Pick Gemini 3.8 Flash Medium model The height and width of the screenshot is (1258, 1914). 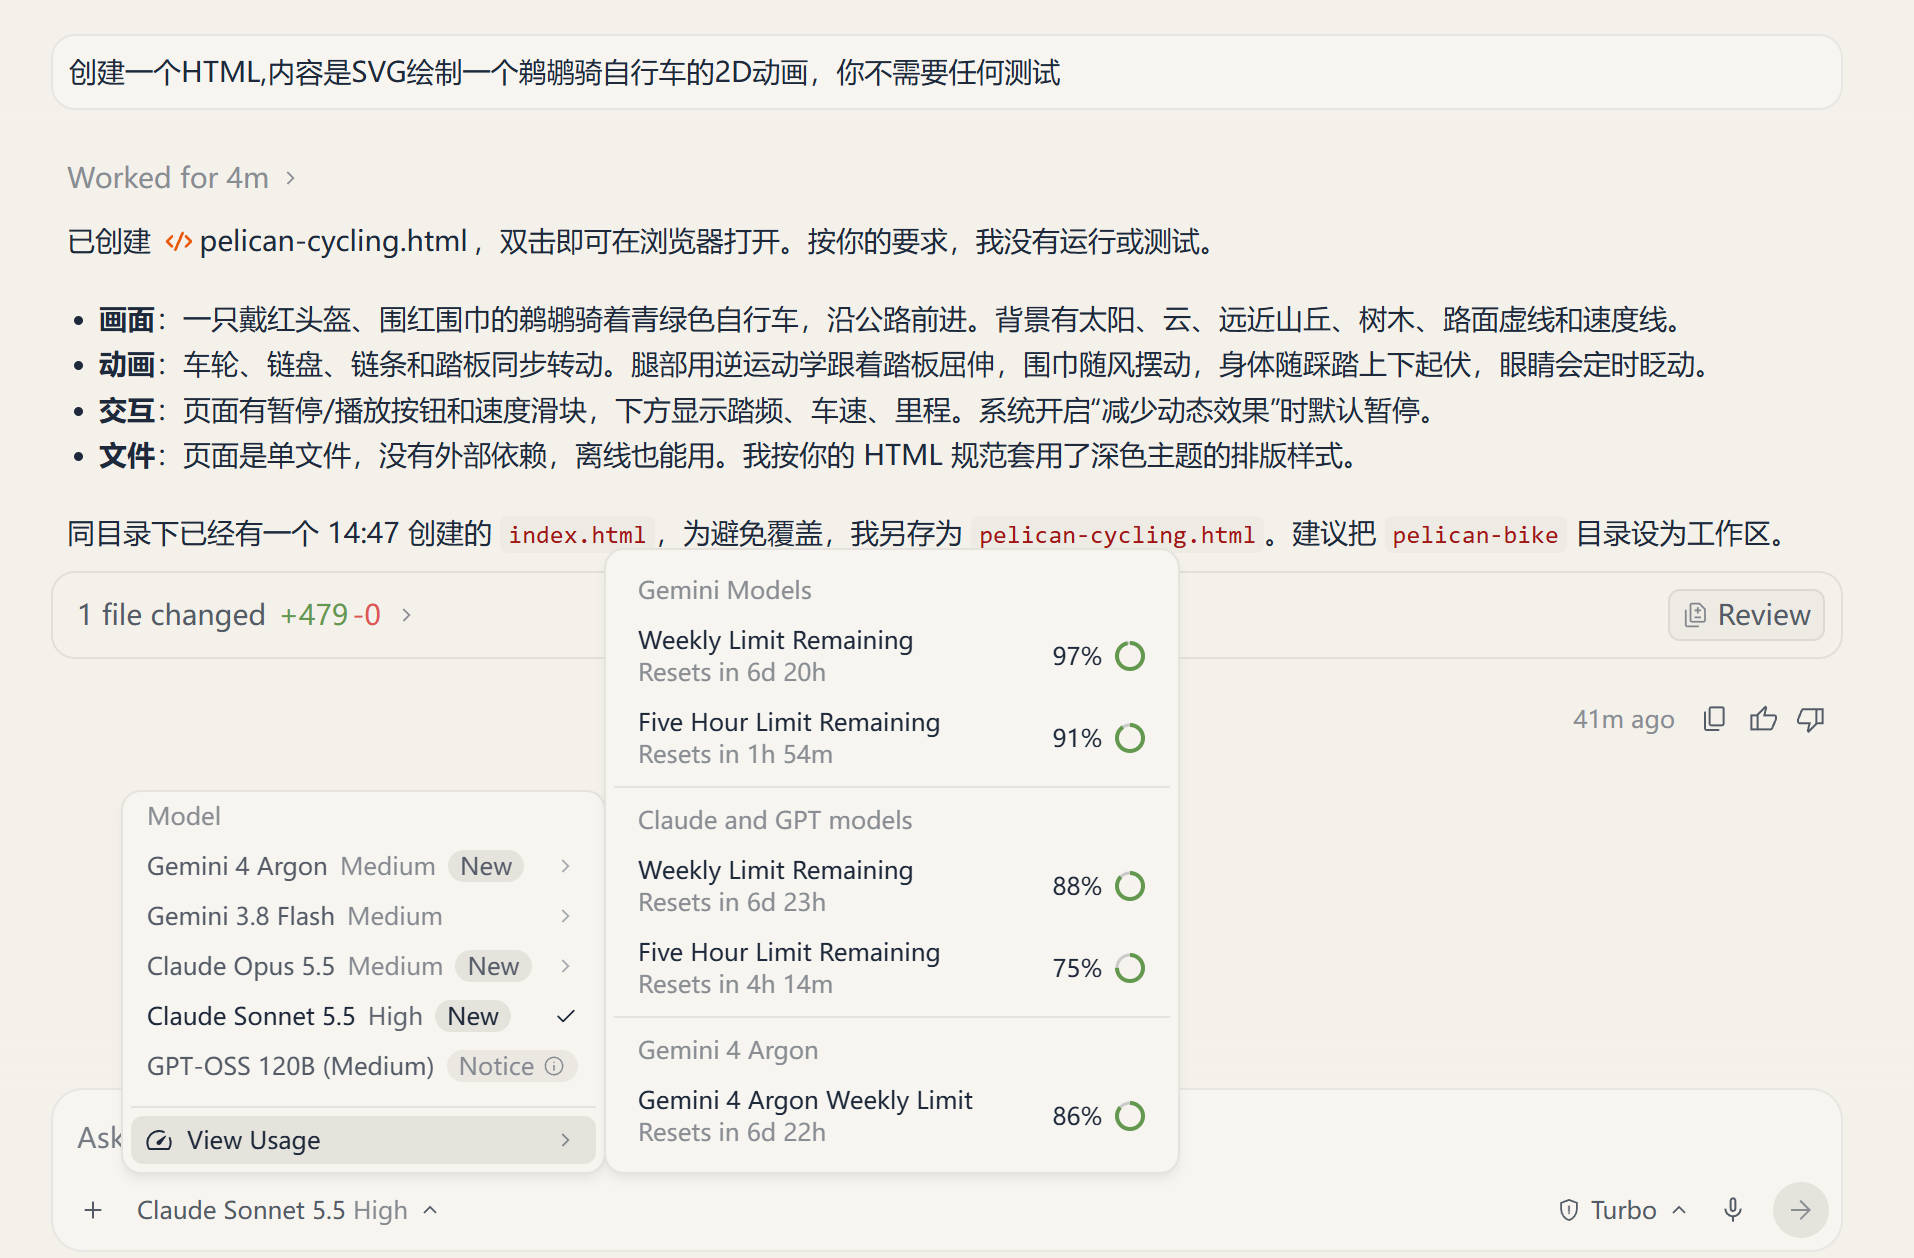pyautogui.click(x=360, y=916)
